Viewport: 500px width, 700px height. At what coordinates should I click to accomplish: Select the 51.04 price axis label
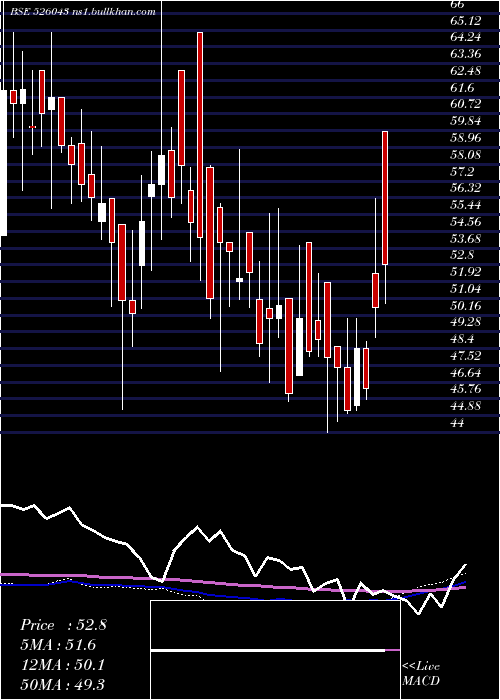pos(466,288)
